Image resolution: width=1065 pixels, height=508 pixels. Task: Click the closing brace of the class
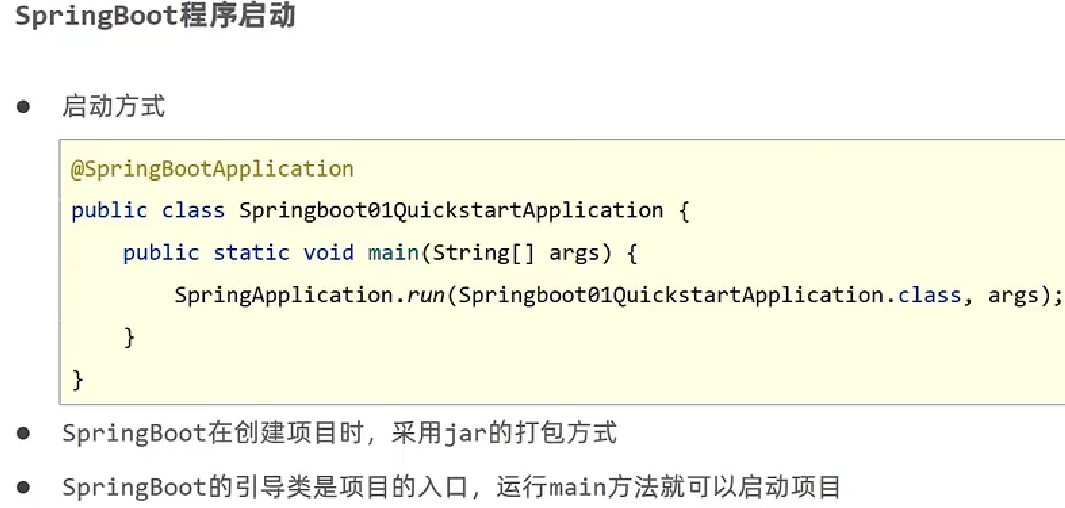pos(77,380)
